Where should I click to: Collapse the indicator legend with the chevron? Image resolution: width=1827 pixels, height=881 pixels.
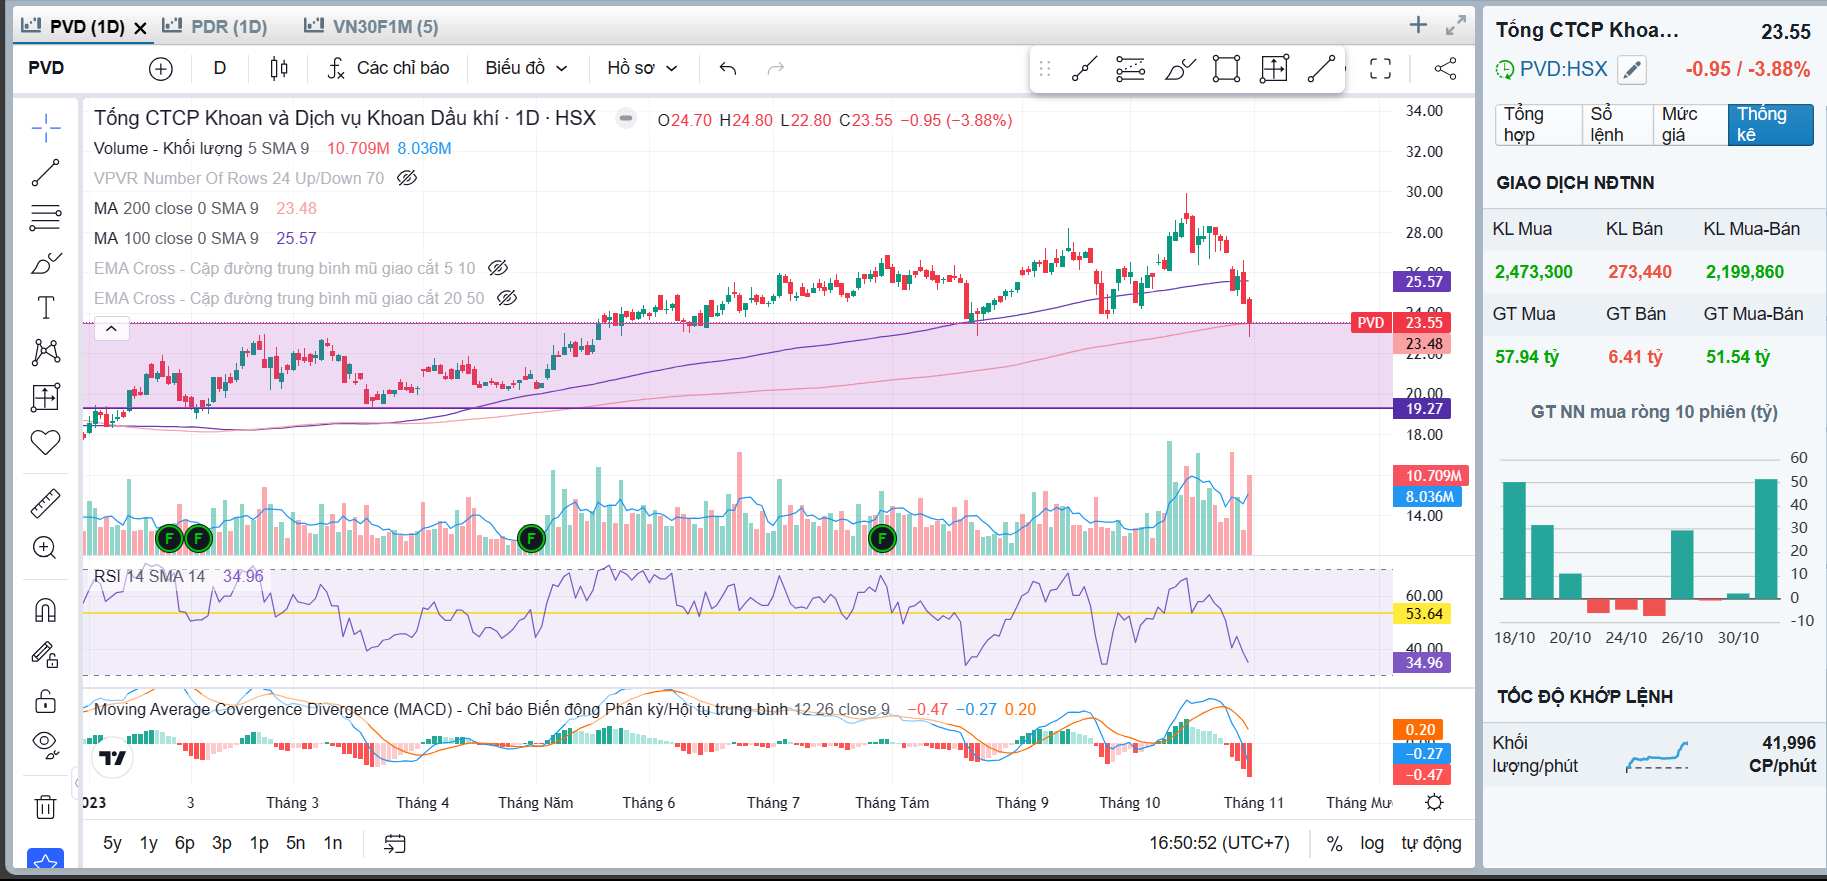[112, 329]
